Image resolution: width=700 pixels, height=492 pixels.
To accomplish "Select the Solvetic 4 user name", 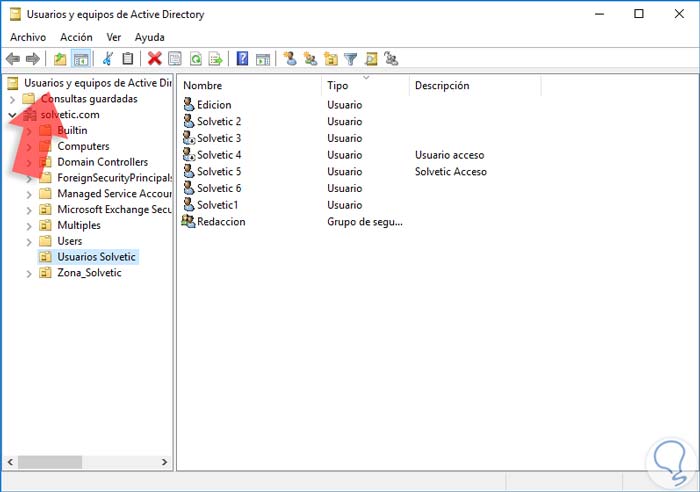I will 219,155.
